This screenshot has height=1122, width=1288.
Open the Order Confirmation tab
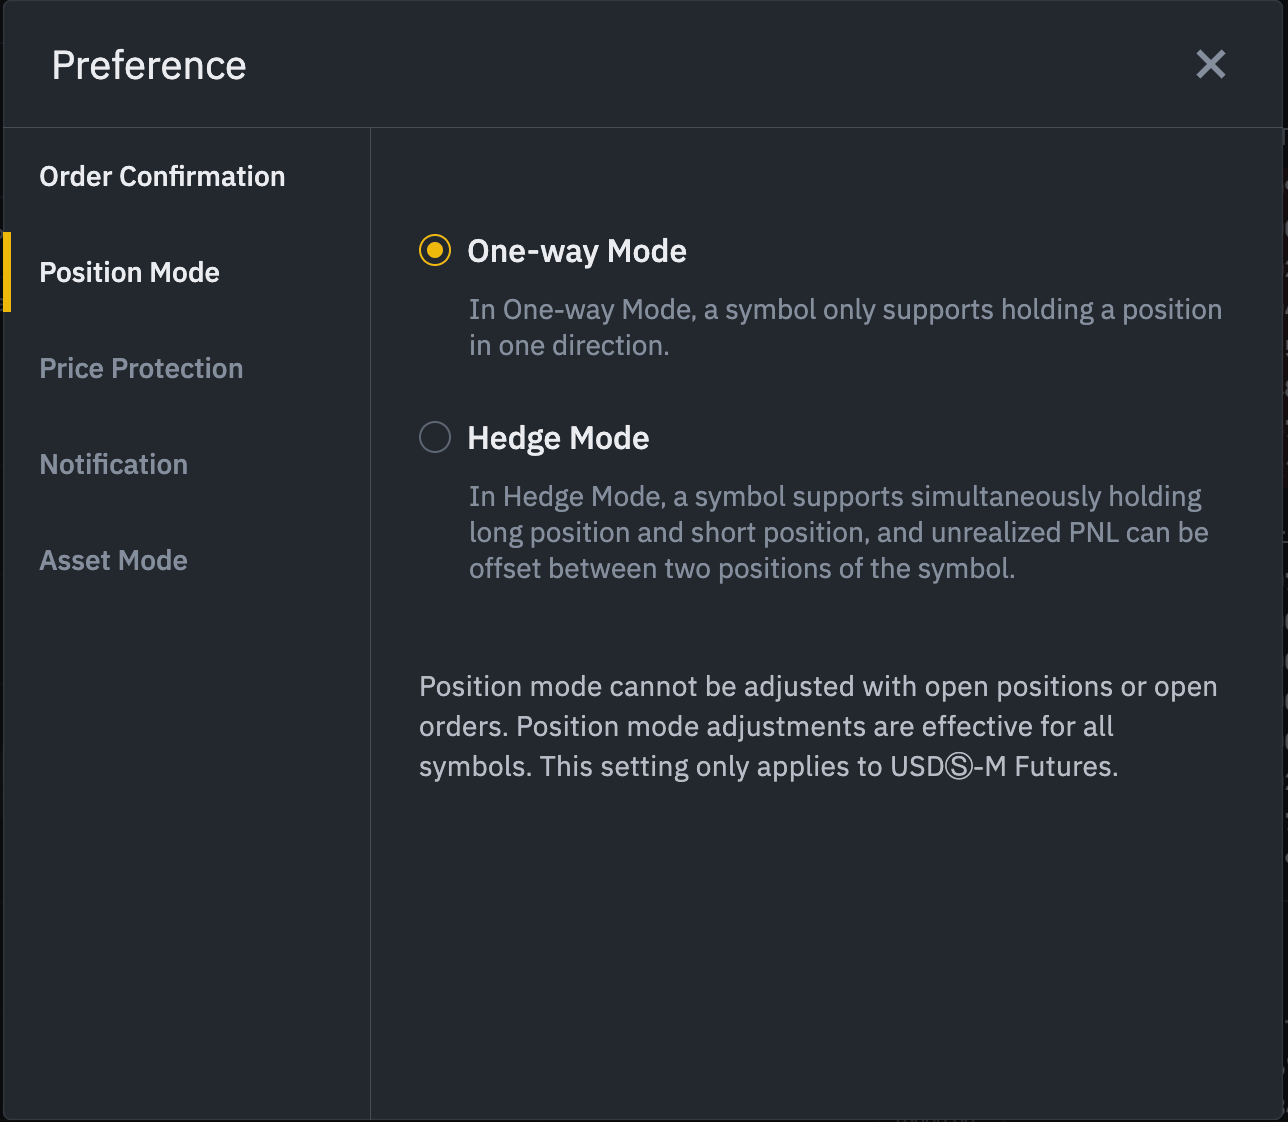162,177
